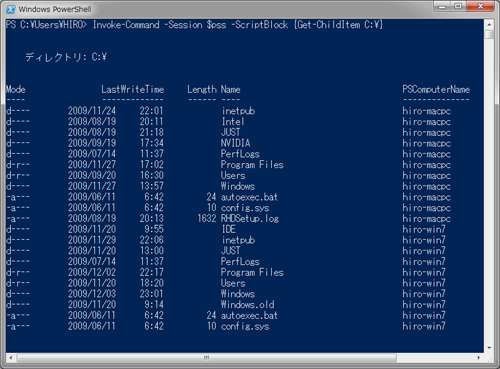500x369 pixels.
Task: Click hiro-macpc on the Intel row
Action: point(426,121)
